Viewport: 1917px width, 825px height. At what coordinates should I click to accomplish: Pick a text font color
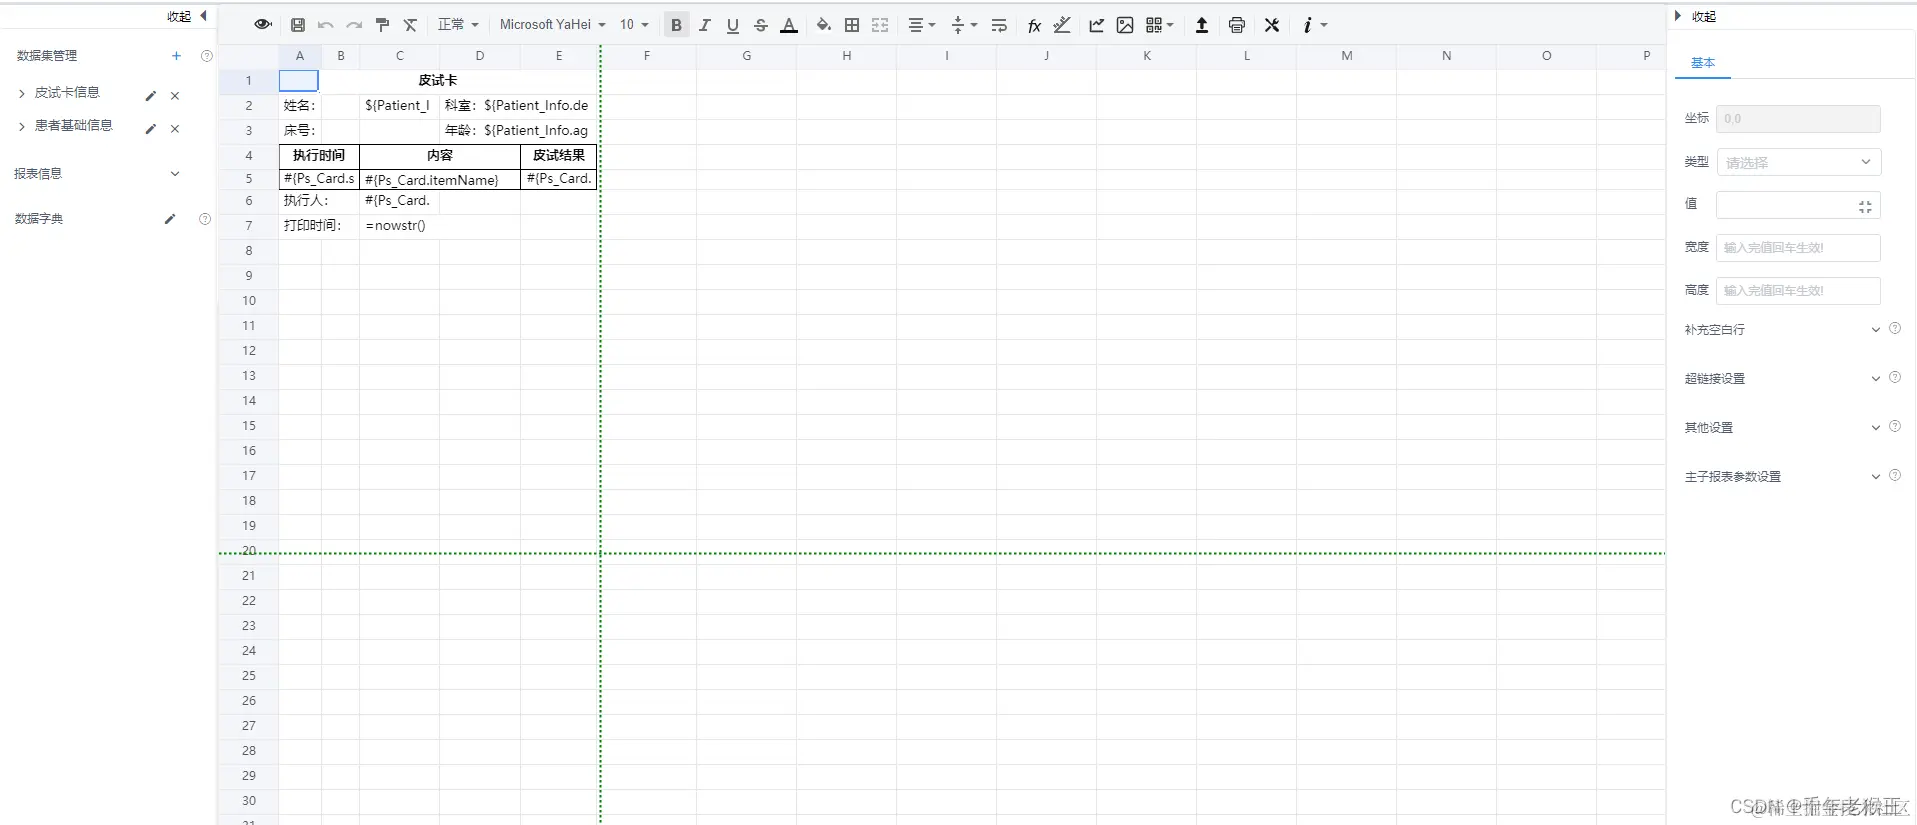[789, 25]
